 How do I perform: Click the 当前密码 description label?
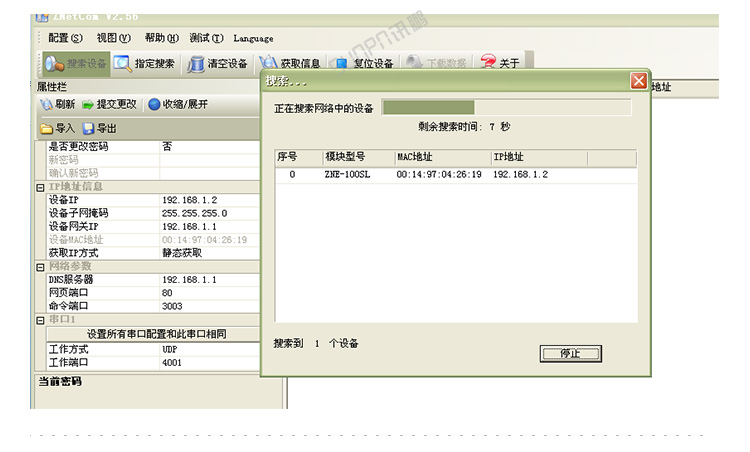tap(60, 382)
